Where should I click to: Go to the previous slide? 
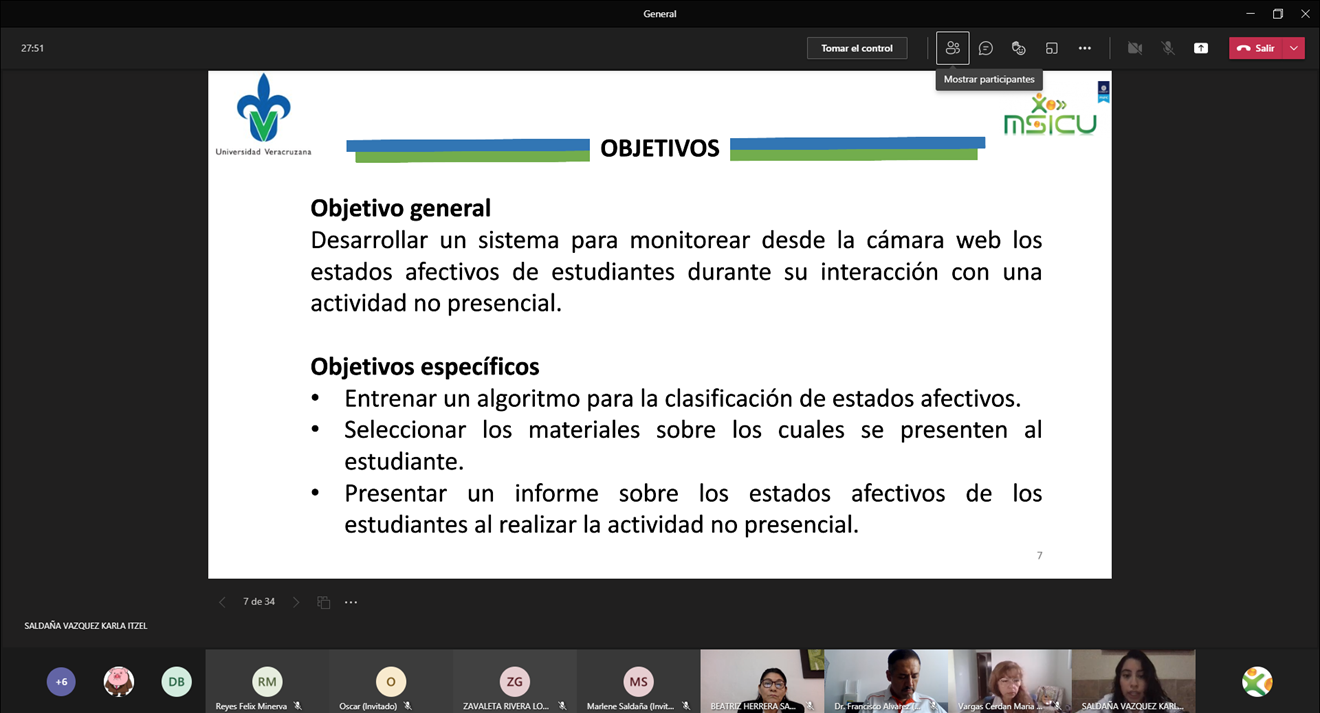[x=222, y=602]
